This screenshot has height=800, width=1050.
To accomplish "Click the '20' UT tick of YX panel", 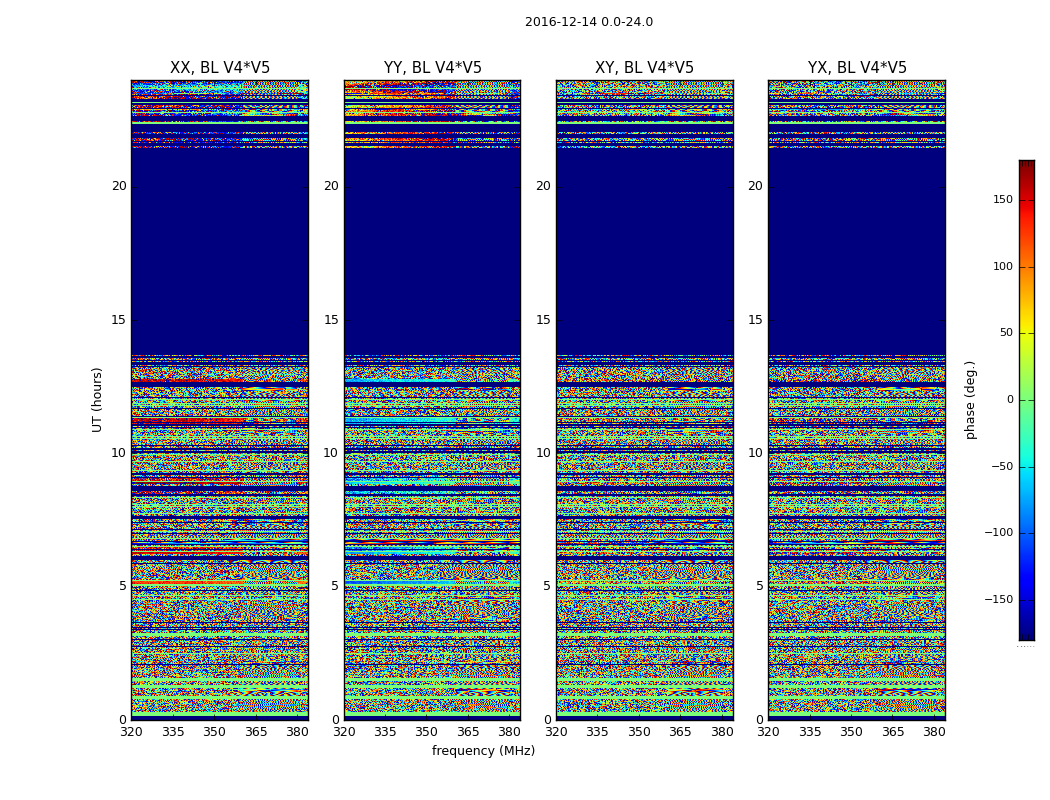I will (x=755, y=186).
